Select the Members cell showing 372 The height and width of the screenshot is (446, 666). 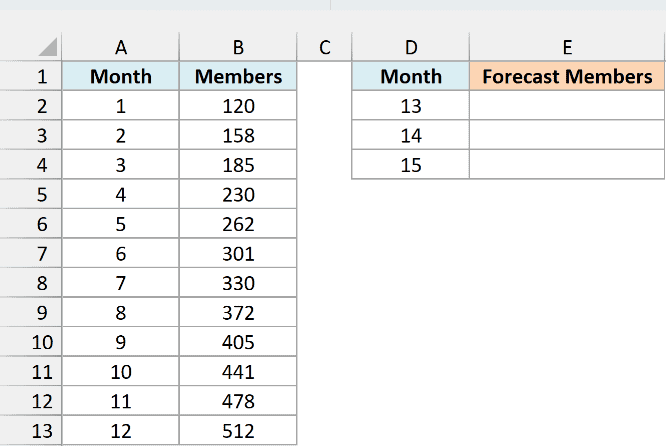tap(238, 312)
